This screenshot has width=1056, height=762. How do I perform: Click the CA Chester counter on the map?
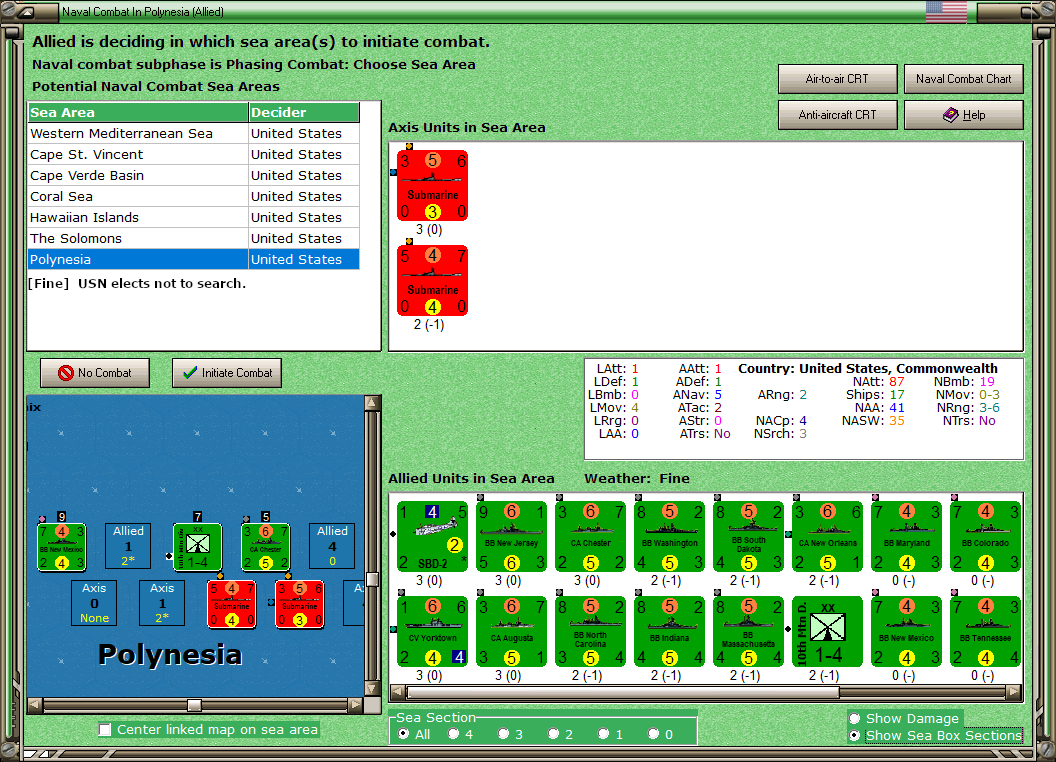click(266, 547)
